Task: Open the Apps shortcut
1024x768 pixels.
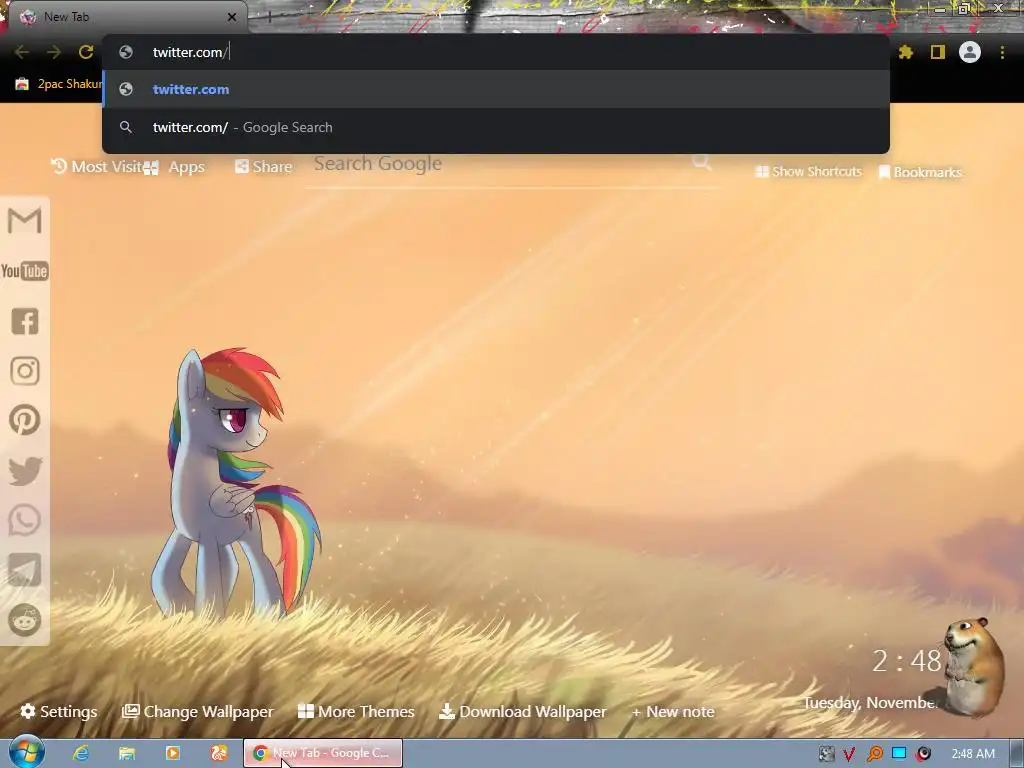Action: pyautogui.click(x=174, y=167)
